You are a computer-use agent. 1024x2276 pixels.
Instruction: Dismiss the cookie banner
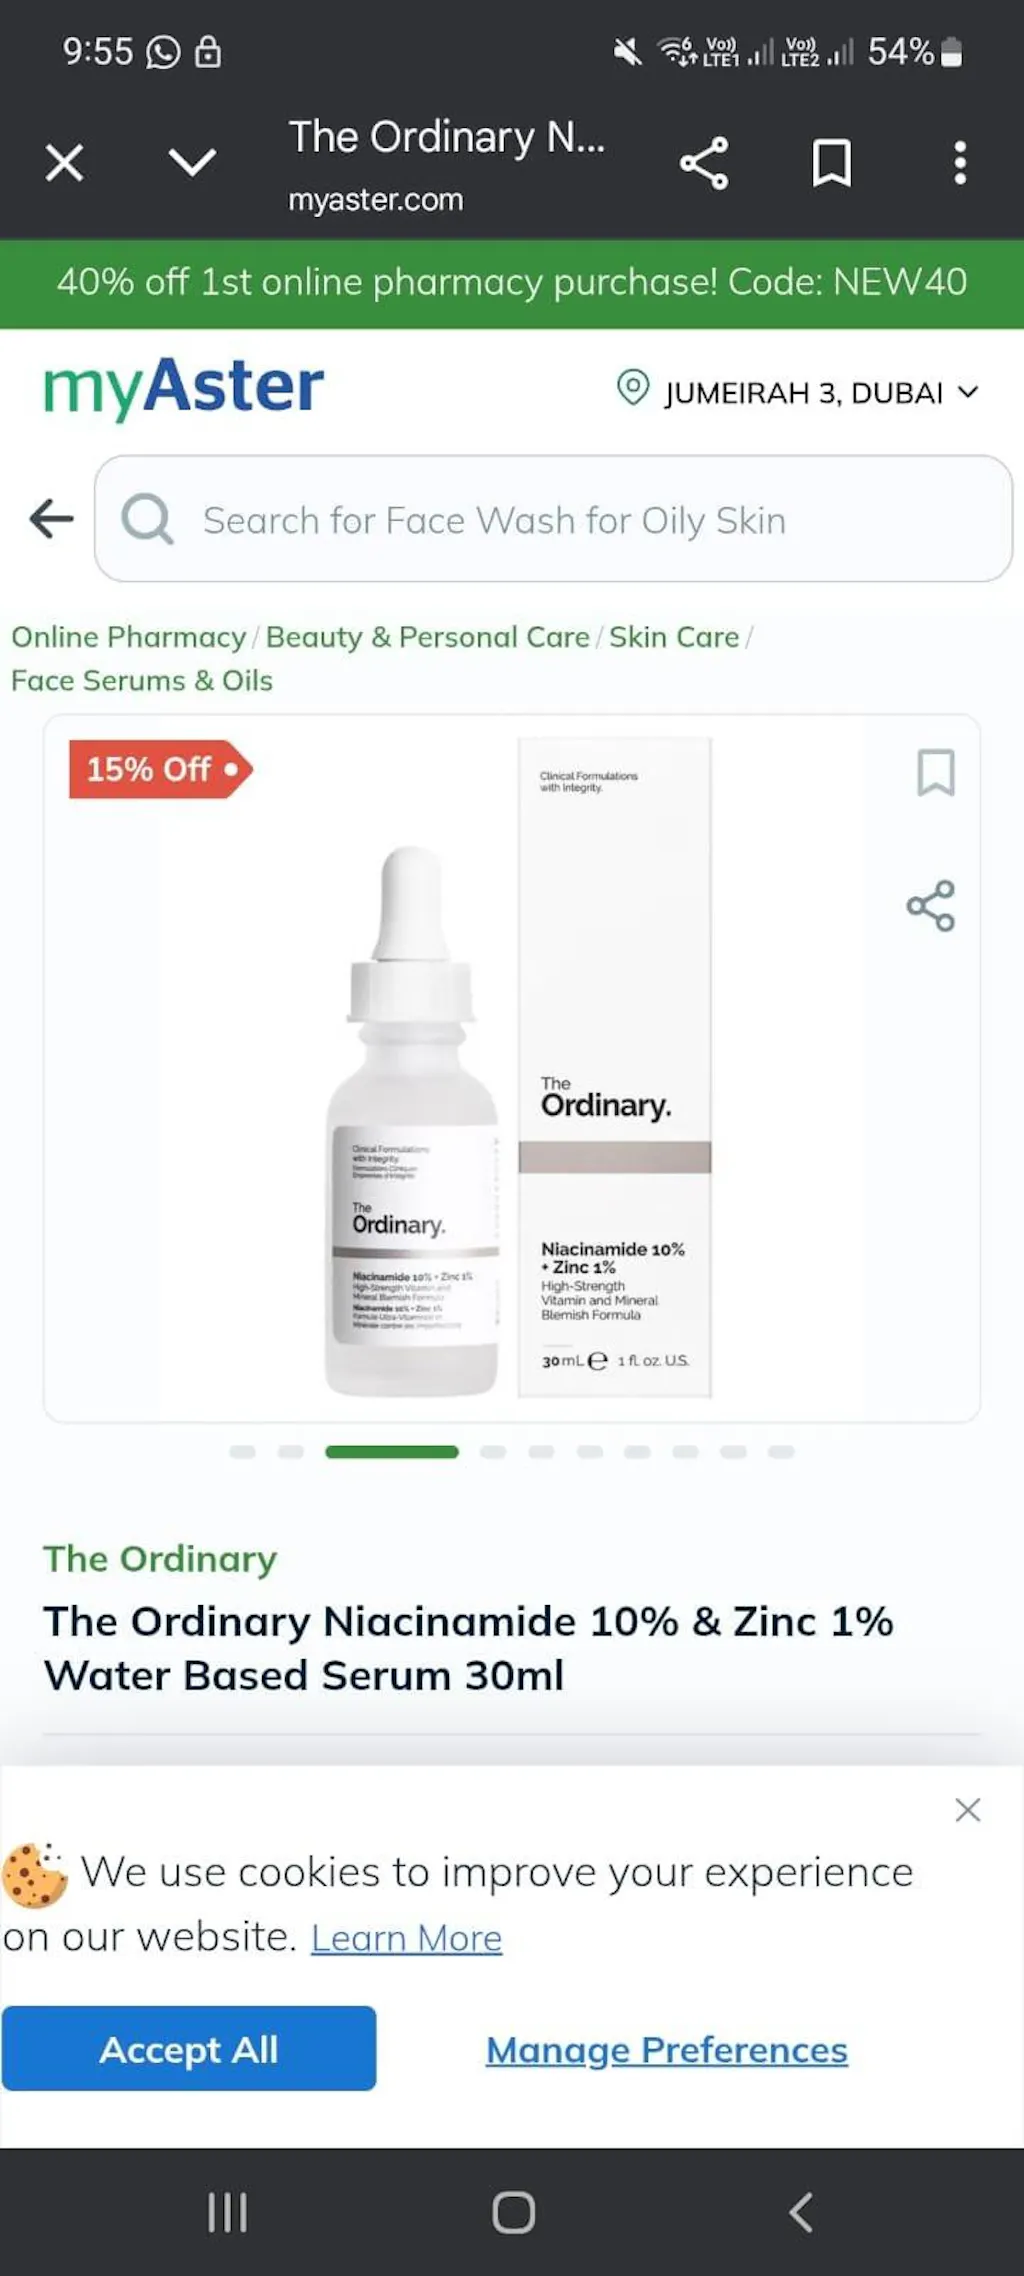point(967,1810)
